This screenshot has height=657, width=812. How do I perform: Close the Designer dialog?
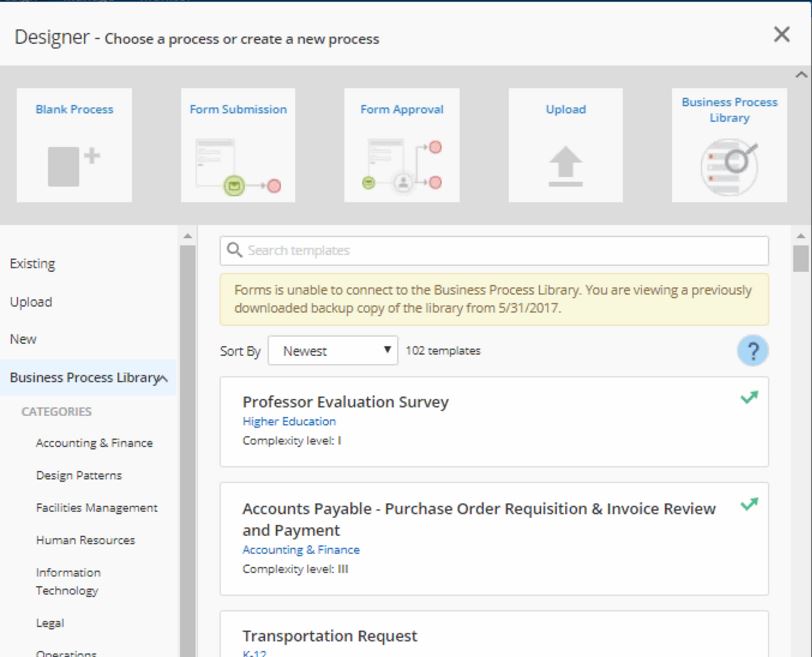[782, 35]
